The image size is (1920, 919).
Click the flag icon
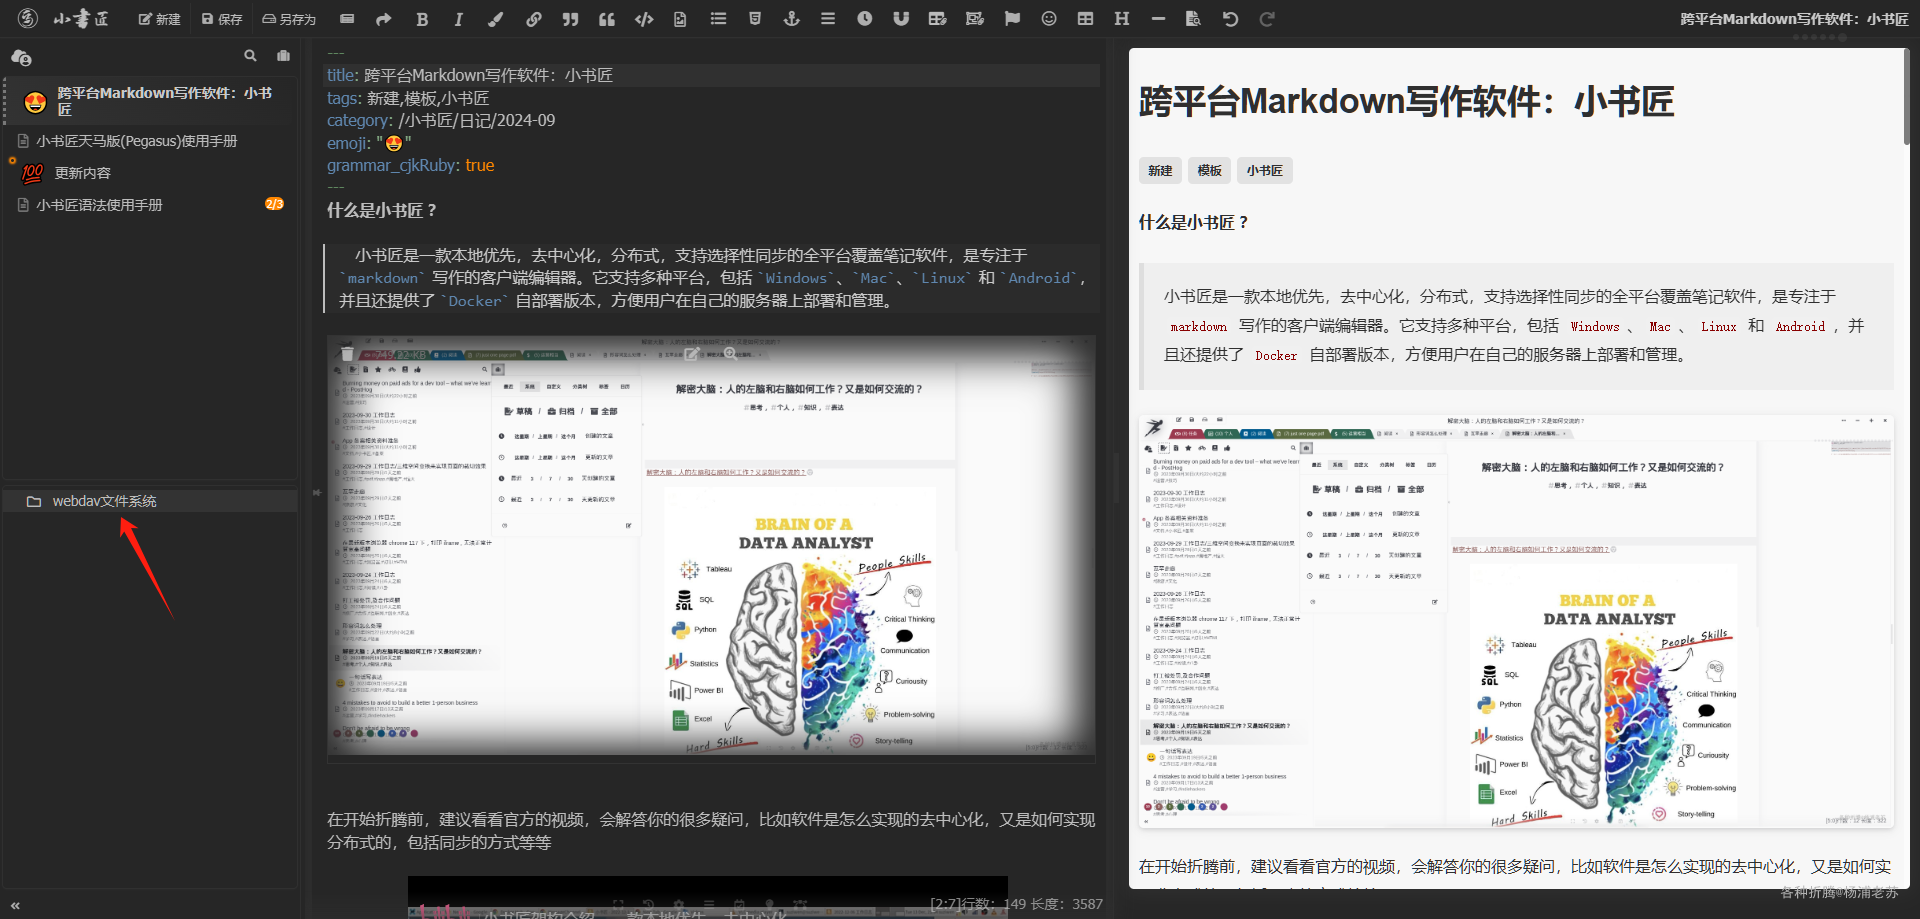tap(1012, 19)
